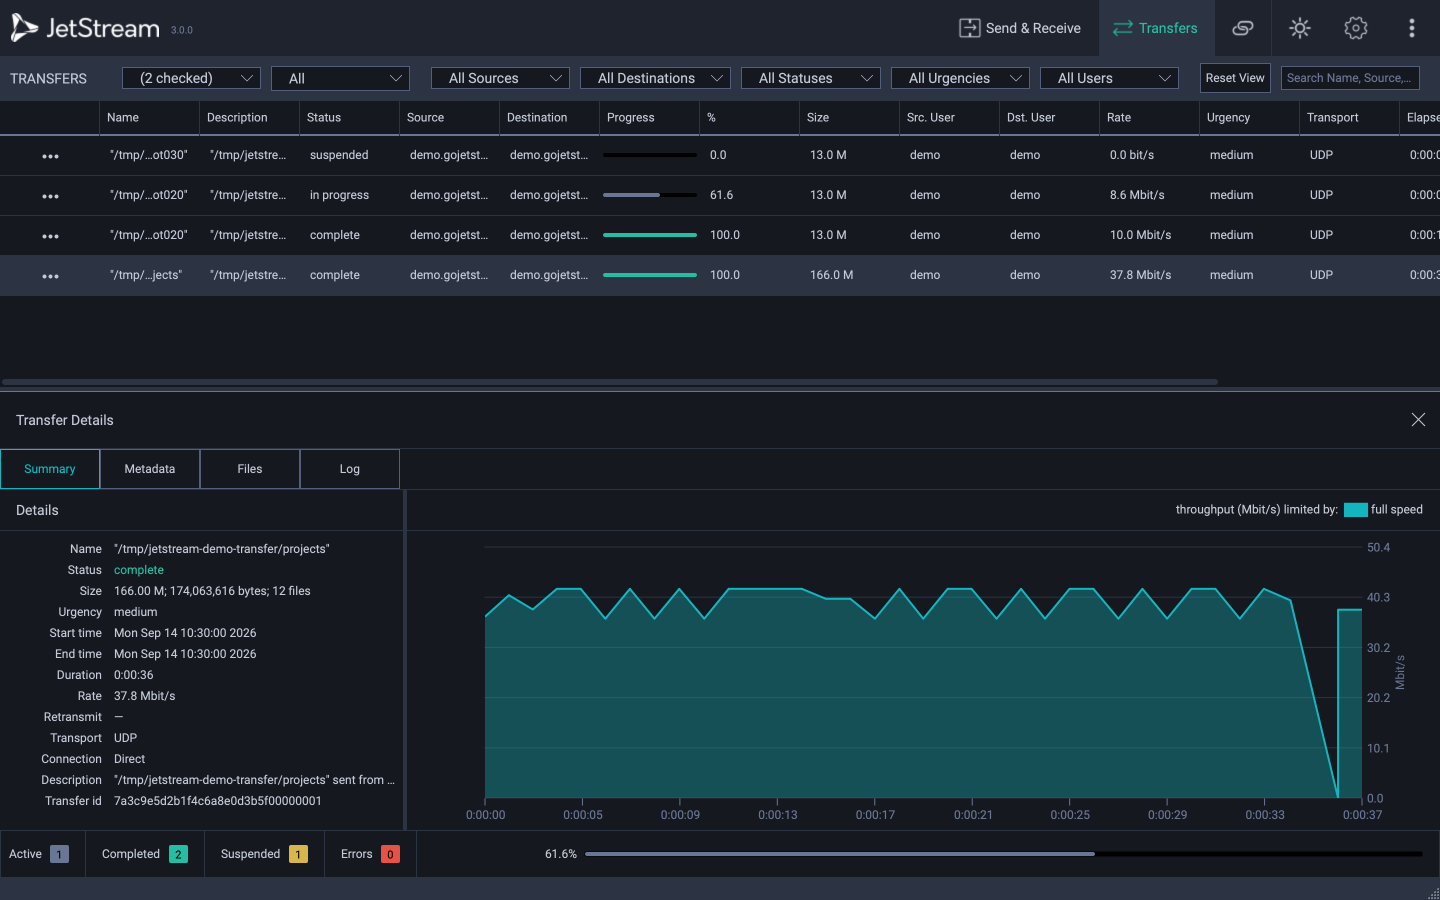This screenshot has width=1440, height=900.
Task: Filter by Suspended transfers count
Action: coord(264,854)
